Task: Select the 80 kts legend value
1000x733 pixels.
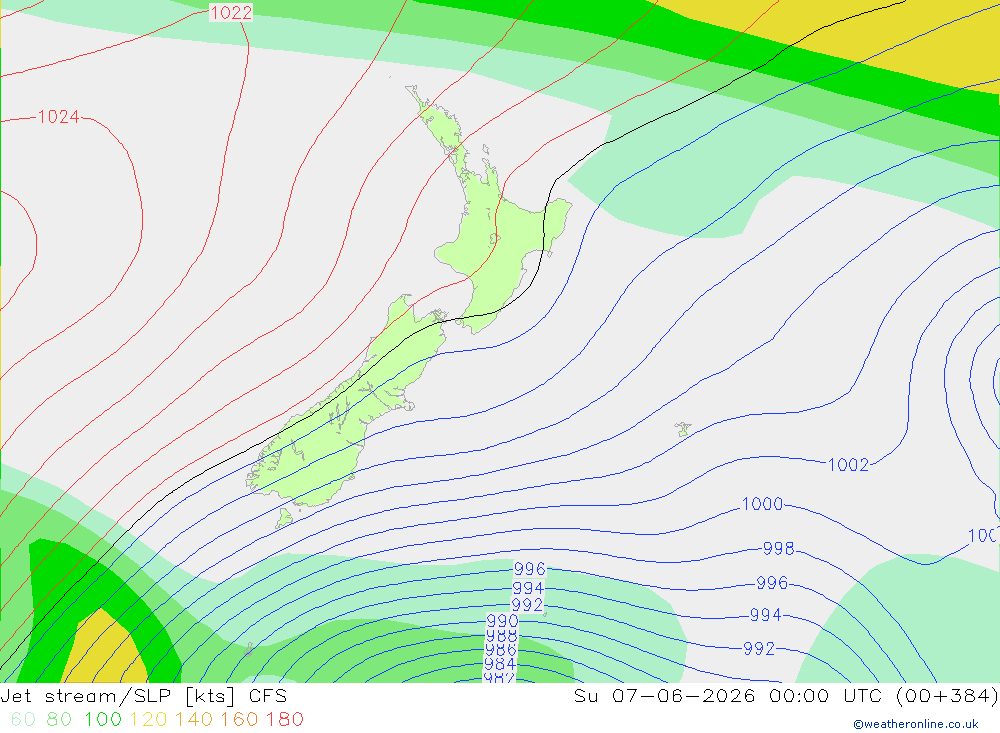Action: pos(59,720)
